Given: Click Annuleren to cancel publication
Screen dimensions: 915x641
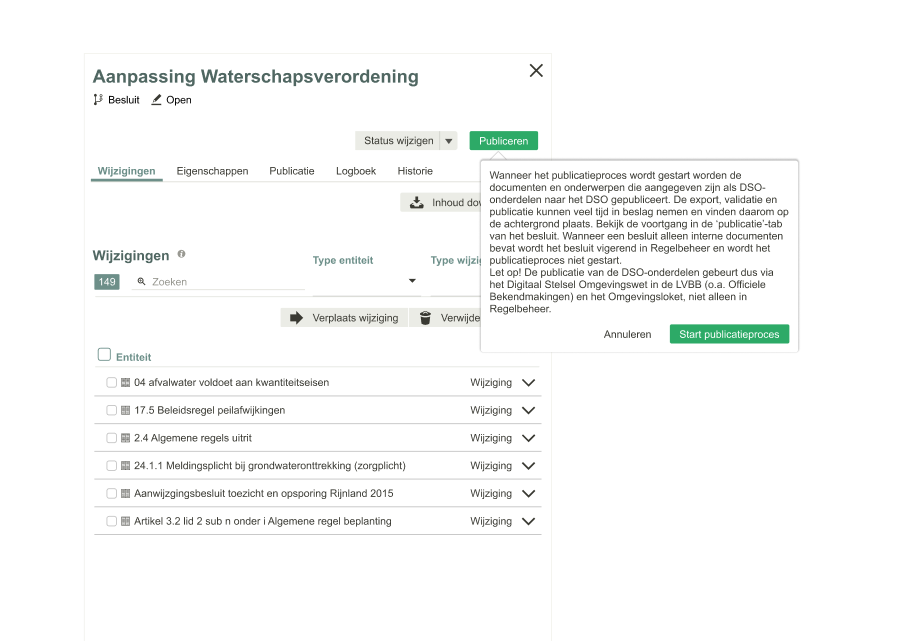Looking at the screenshot, I should tap(627, 334).
